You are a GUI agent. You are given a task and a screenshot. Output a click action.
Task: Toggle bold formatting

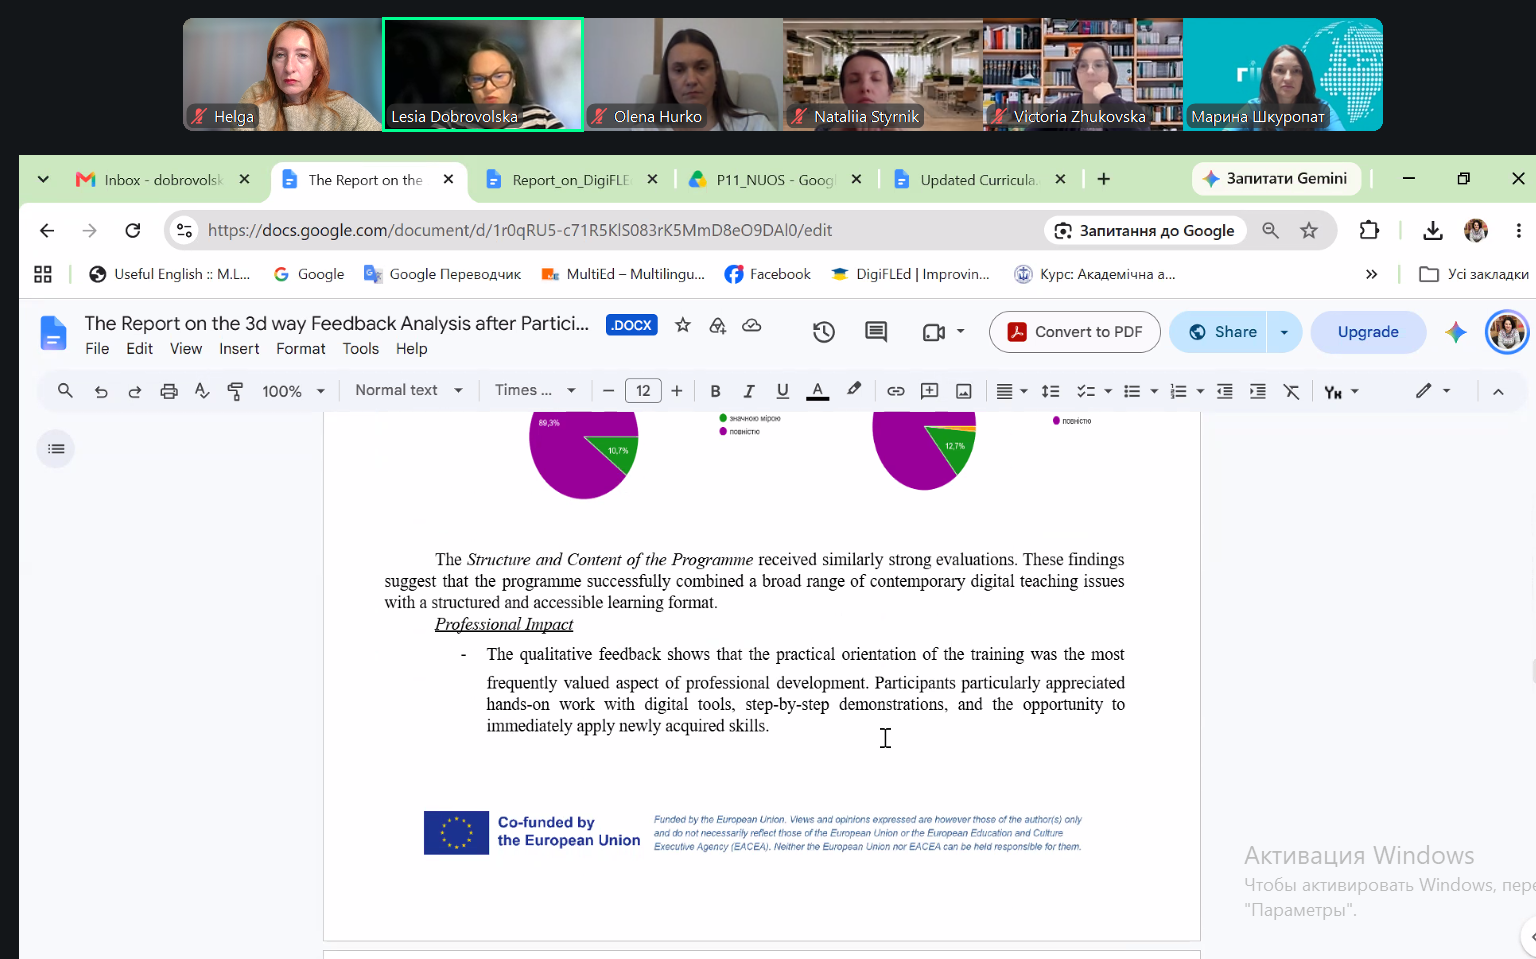[x=715, y=391]
